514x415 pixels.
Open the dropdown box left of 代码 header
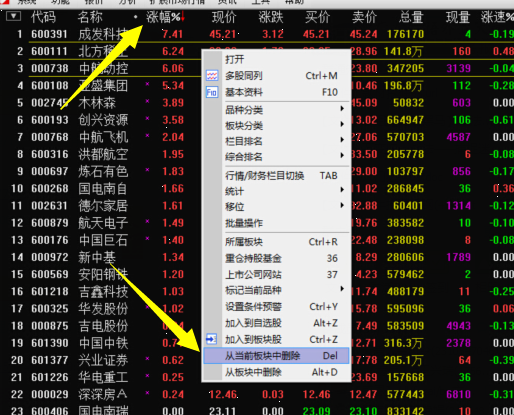(x=13, y=16)
